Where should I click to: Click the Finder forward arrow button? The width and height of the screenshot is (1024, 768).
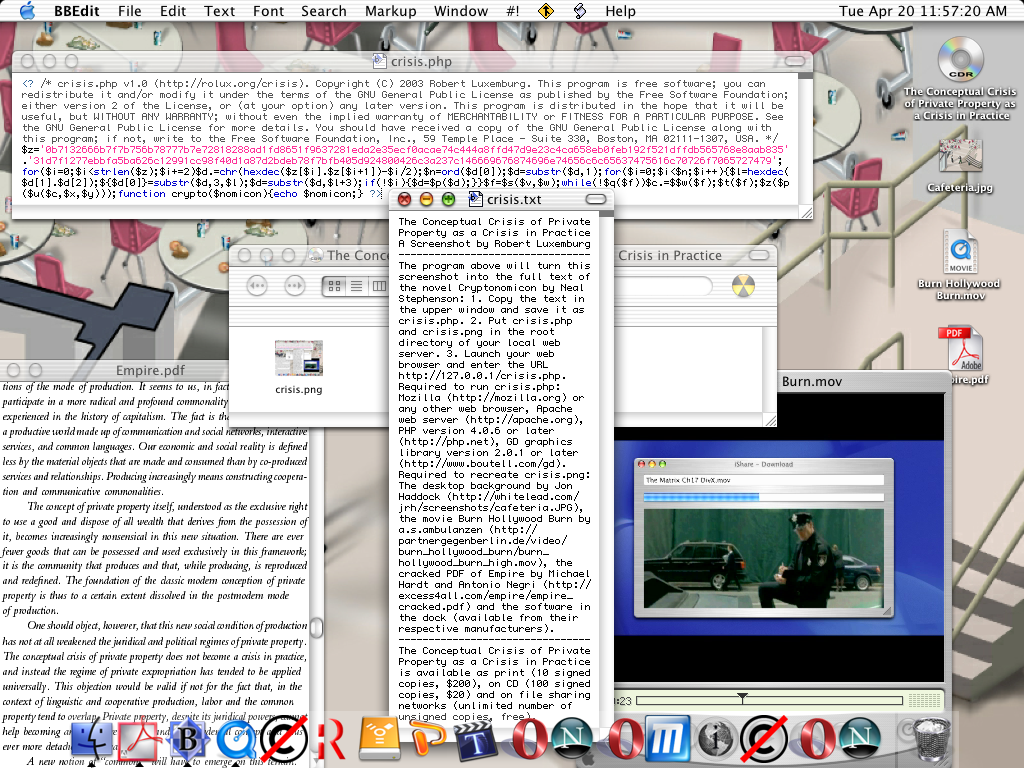point(294,286)
